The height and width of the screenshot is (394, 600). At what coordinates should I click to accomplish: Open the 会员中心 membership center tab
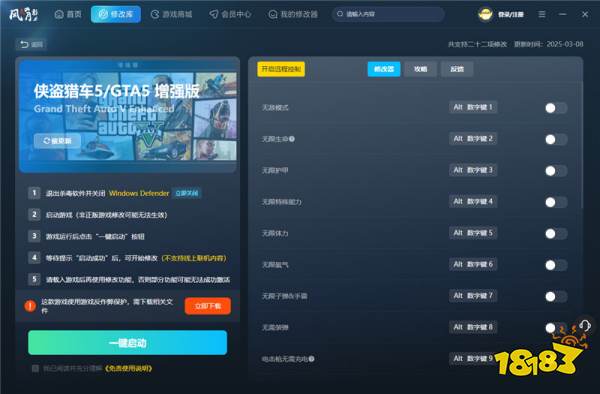230,15
